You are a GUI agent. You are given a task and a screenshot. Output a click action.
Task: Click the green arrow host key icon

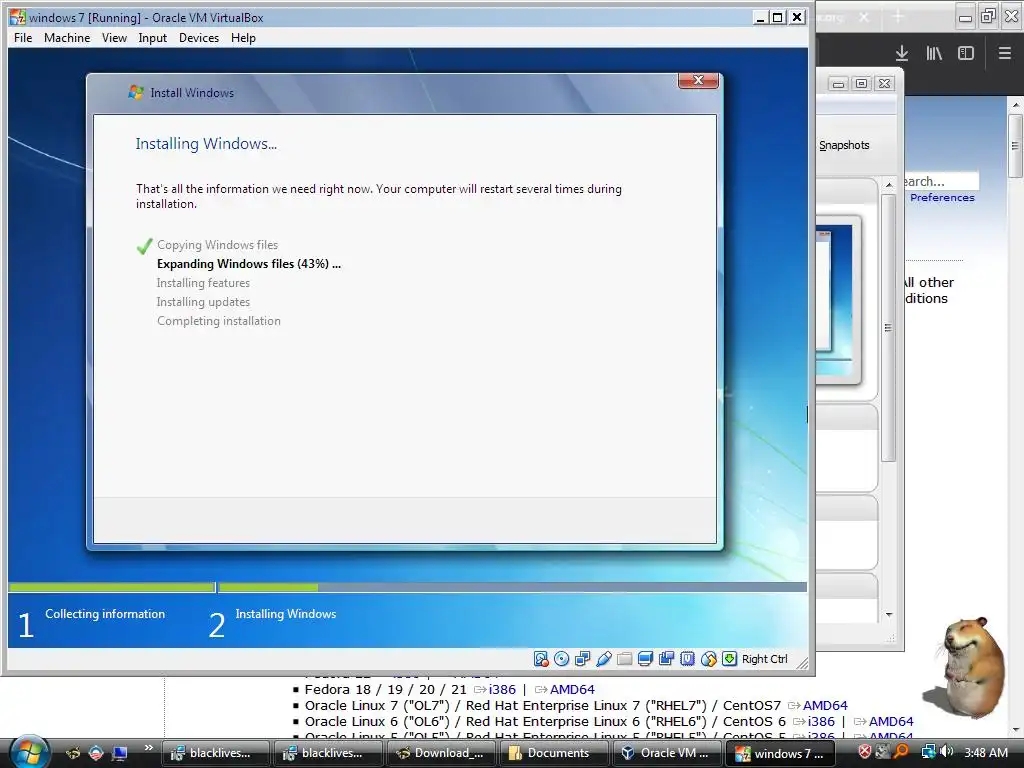(729, 659)
